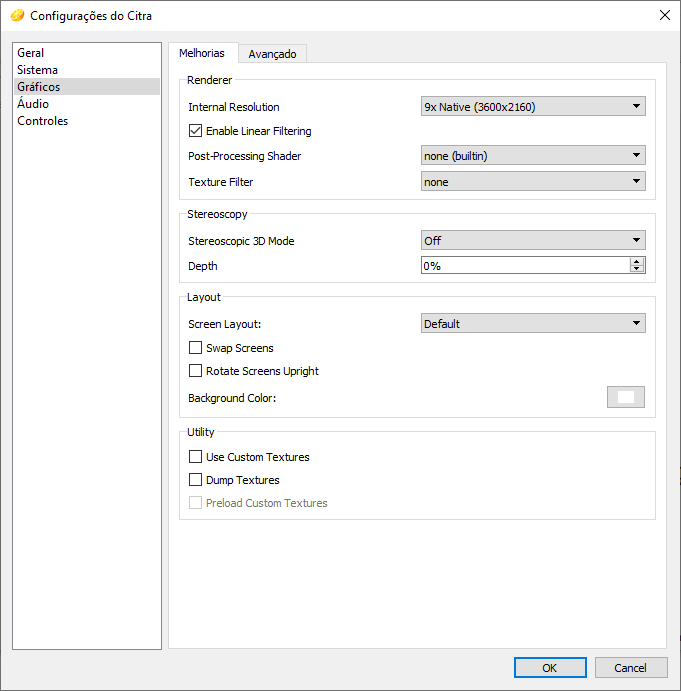
Task: Decrease Depth using the down spinner arrow
Action: pos(636,268)
